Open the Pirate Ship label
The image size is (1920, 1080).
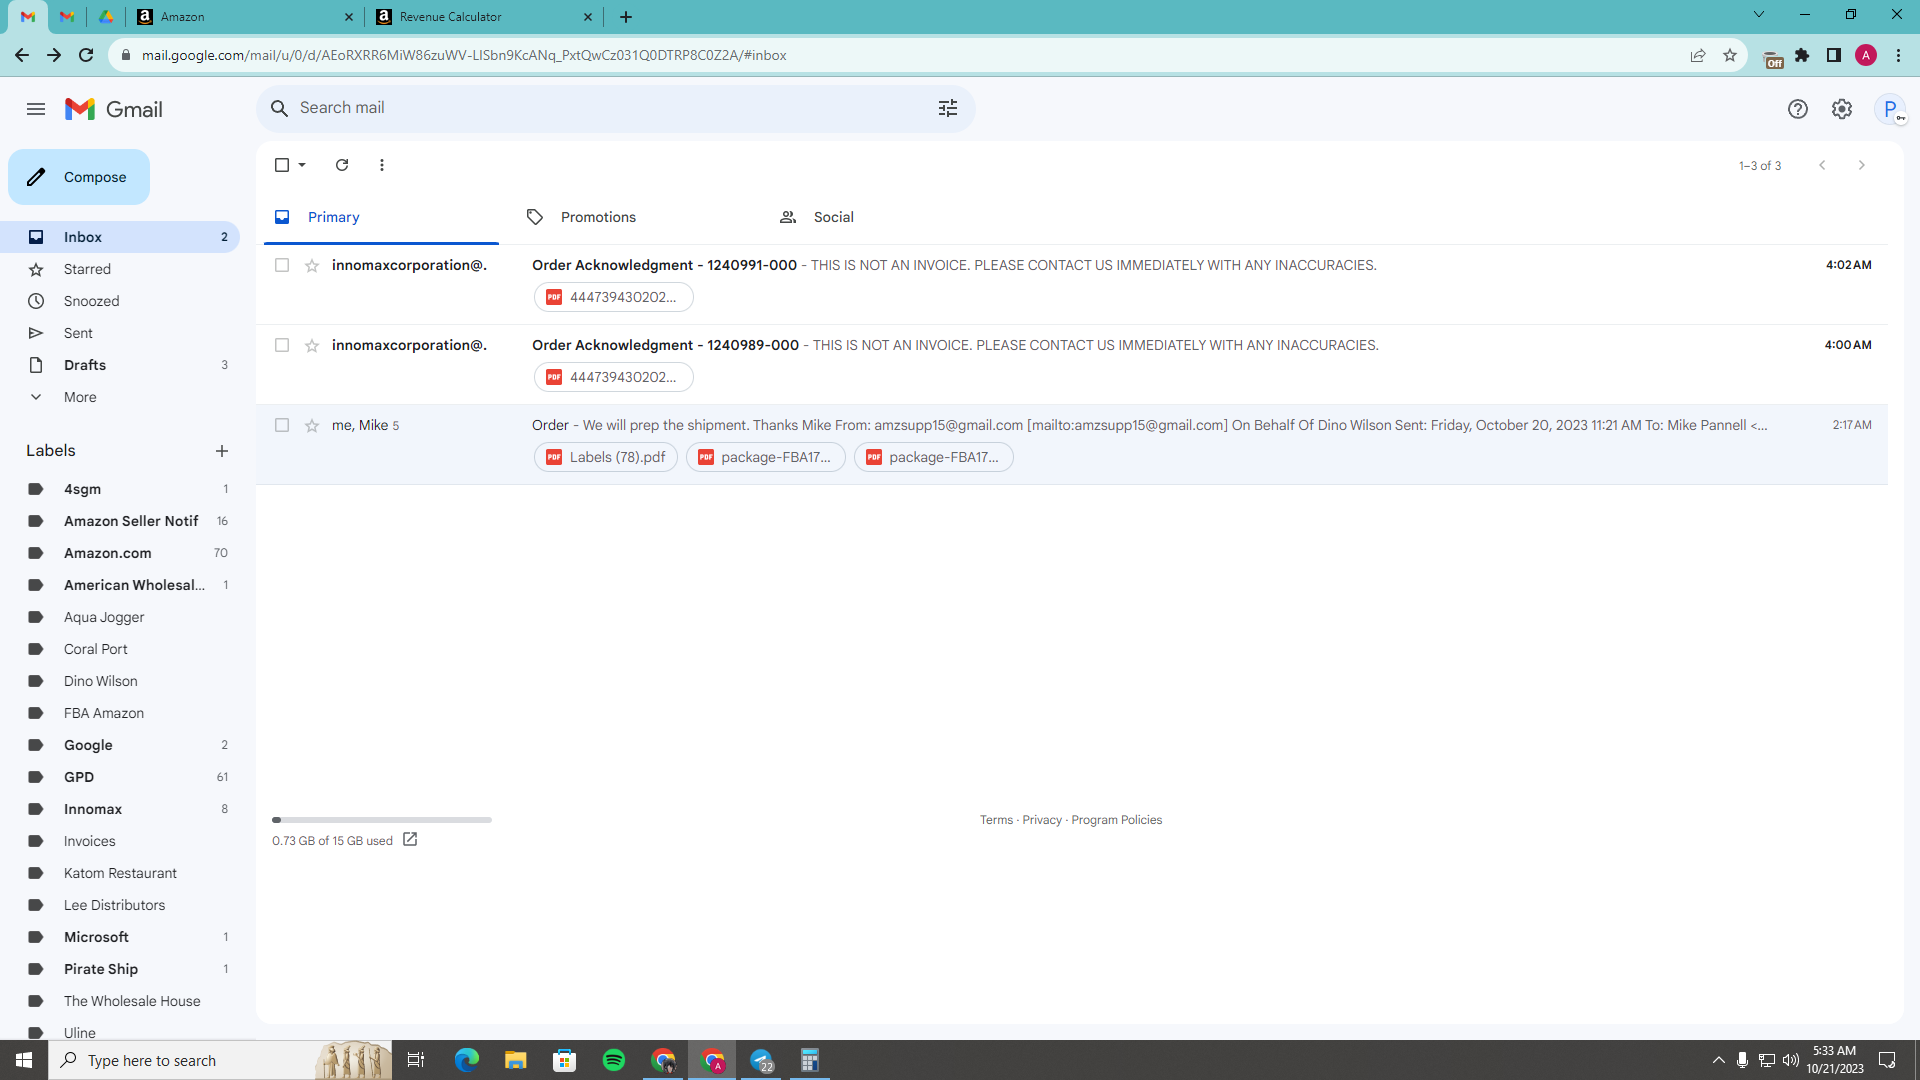pos(120,969)
